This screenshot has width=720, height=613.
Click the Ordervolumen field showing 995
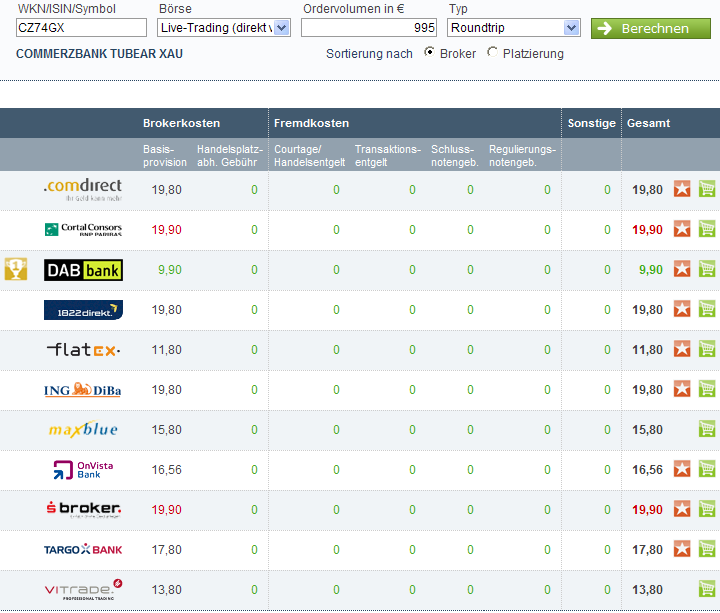pos(369,28)
